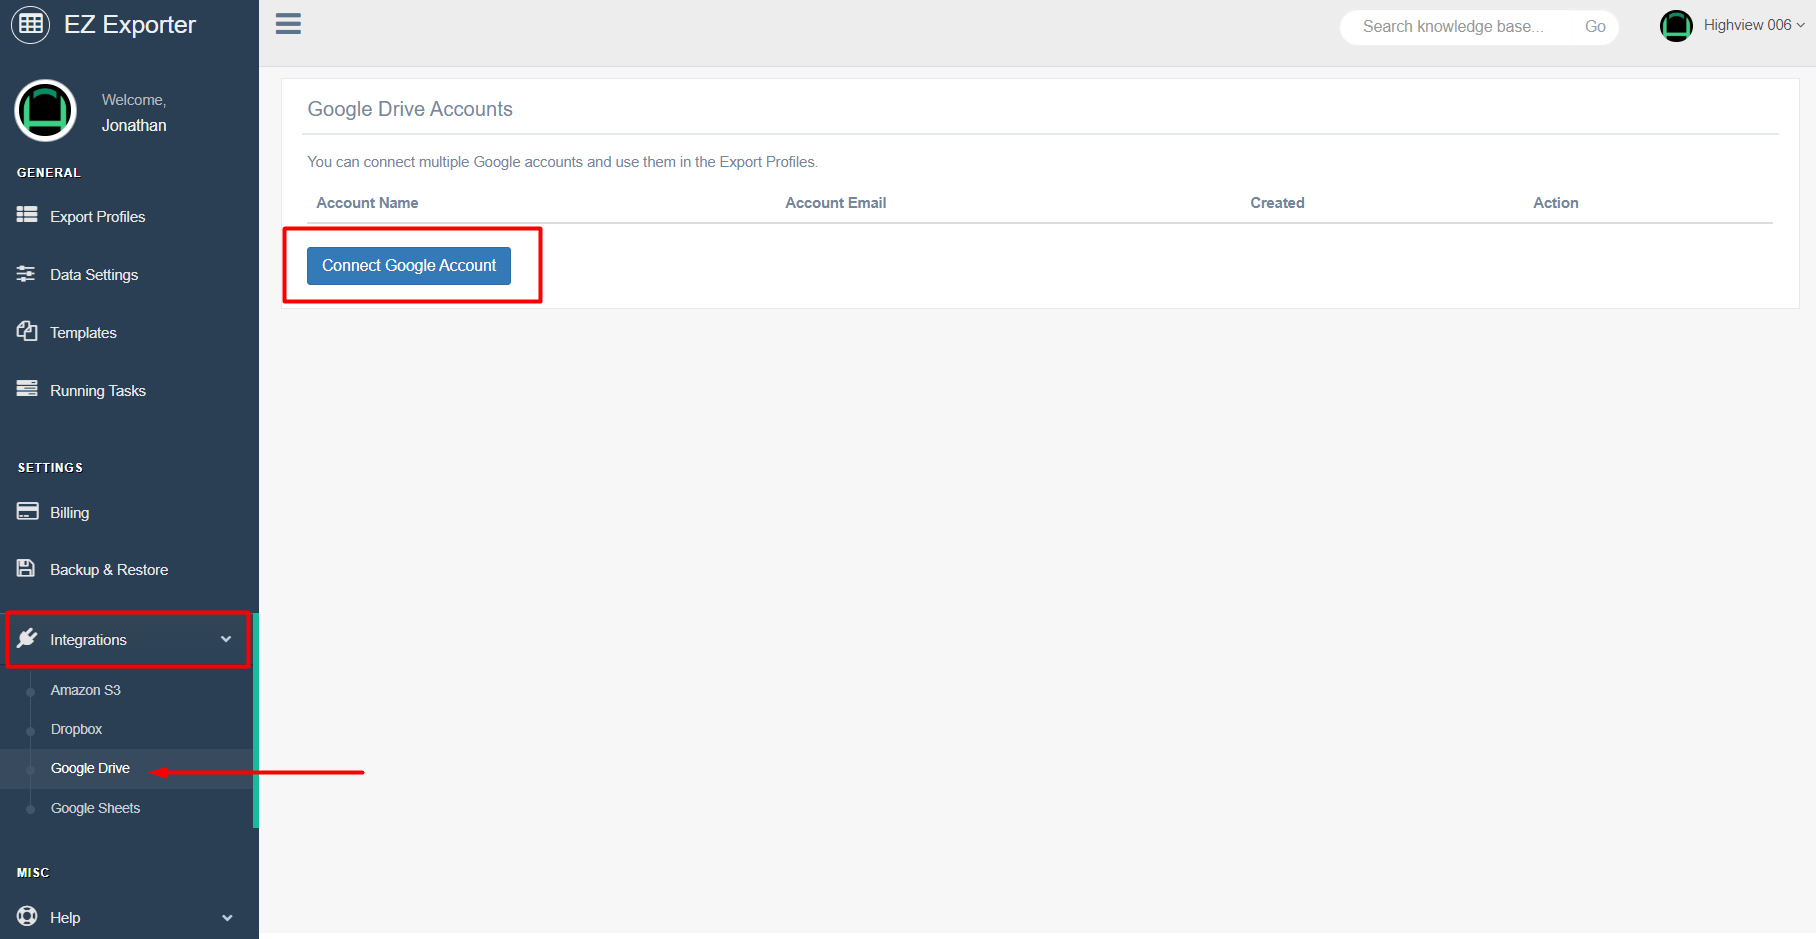Click the Templates icon in the sidebar
The height and width of the screenshot is (939, 1816).
pyautogui.click(x=27, y=331)
